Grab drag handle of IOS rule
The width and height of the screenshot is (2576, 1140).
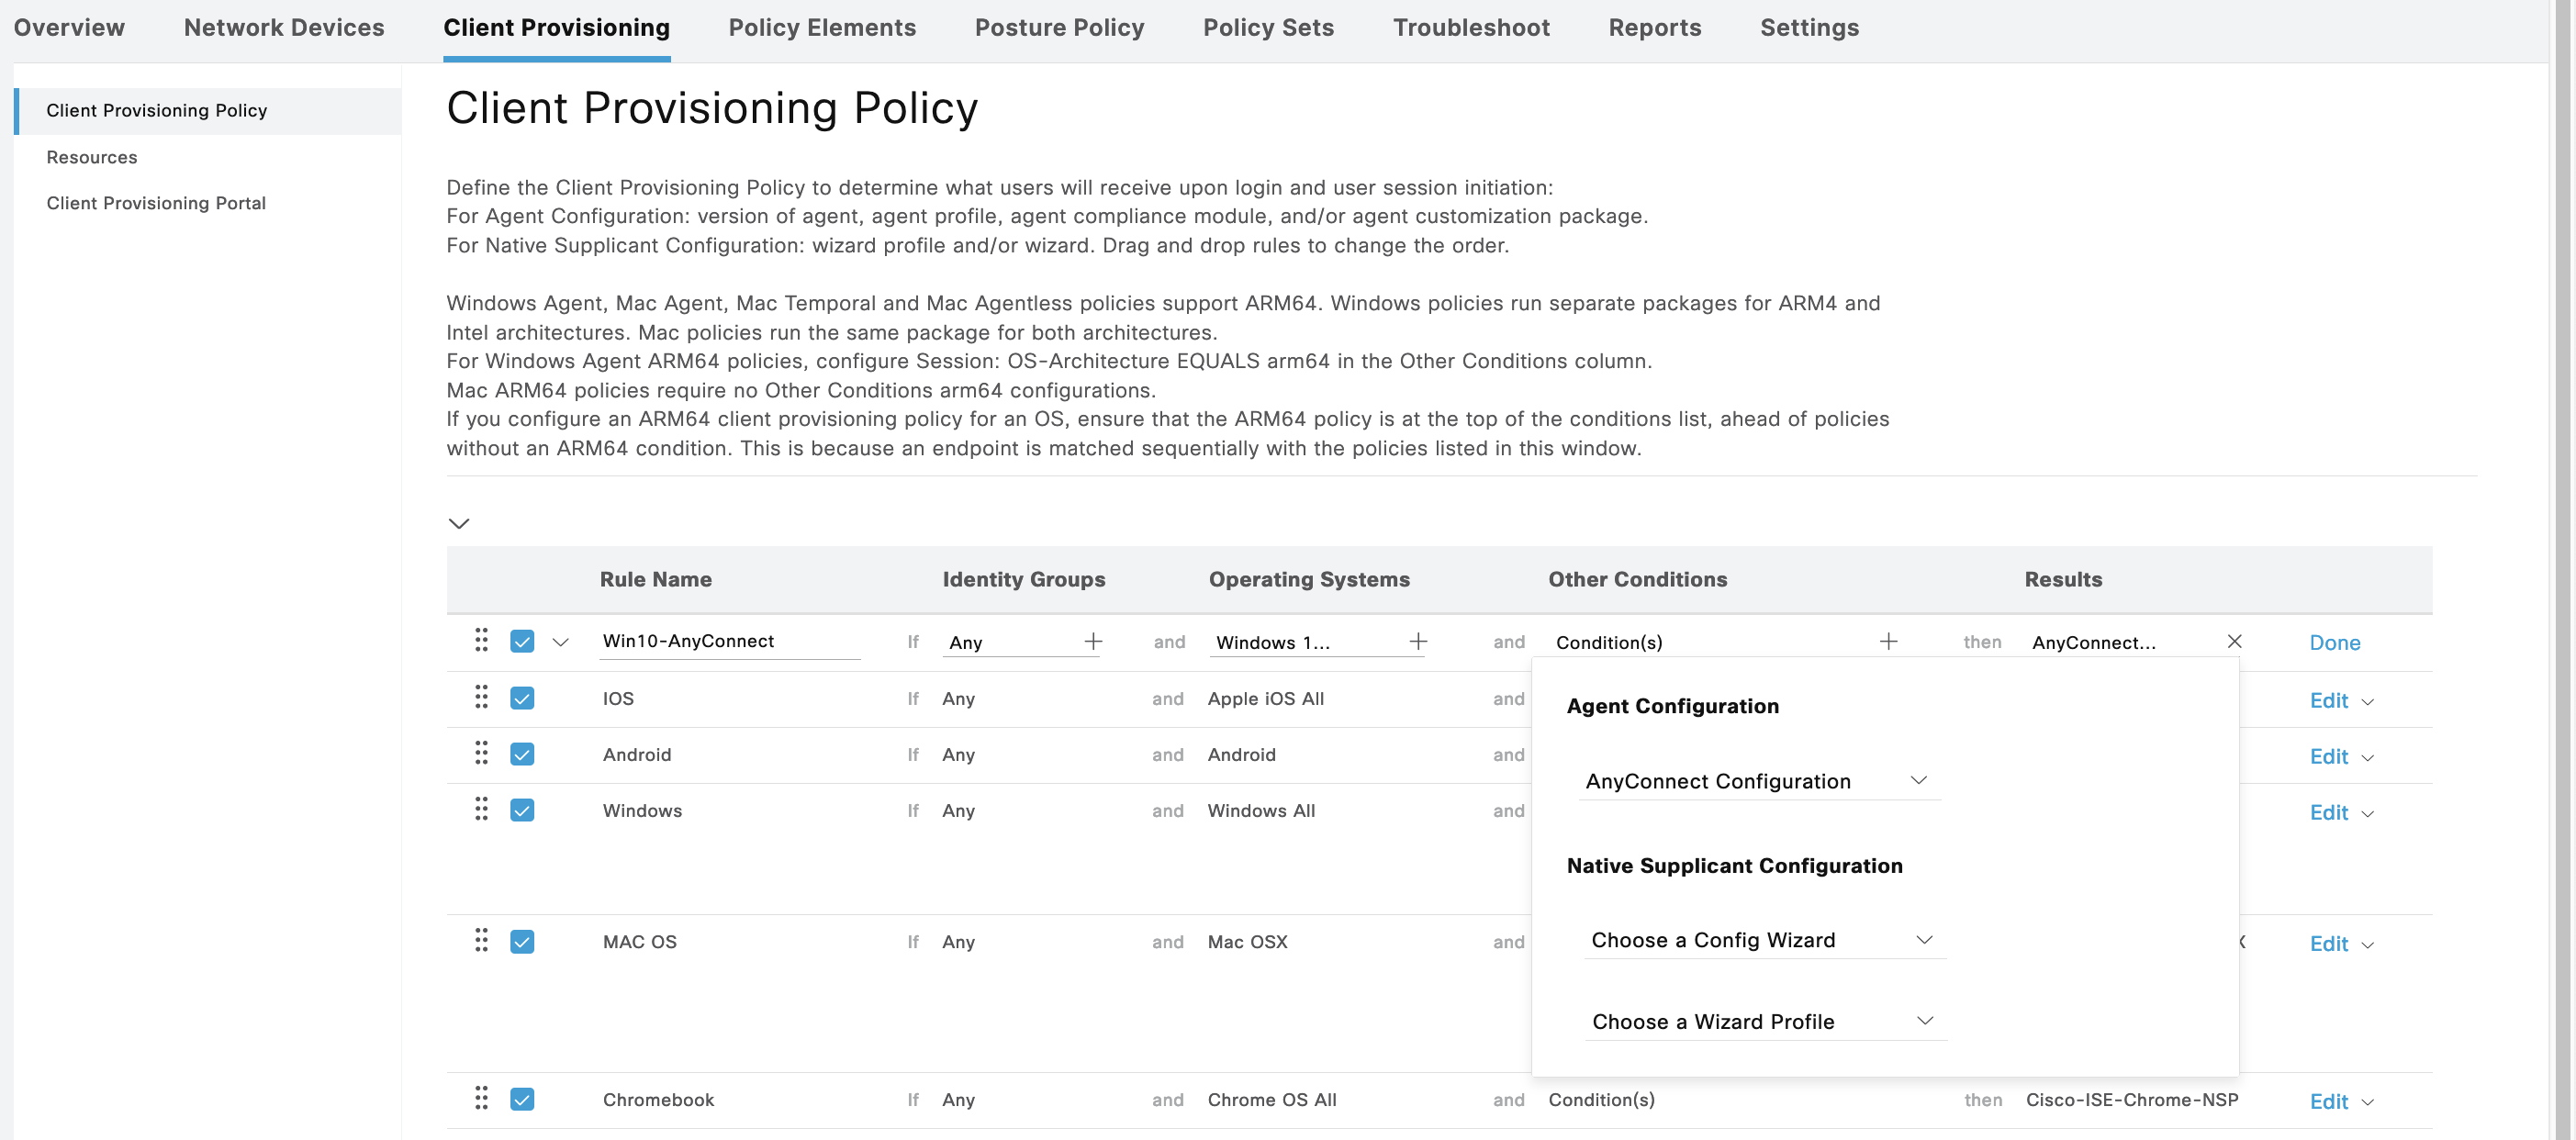point(481,697)
